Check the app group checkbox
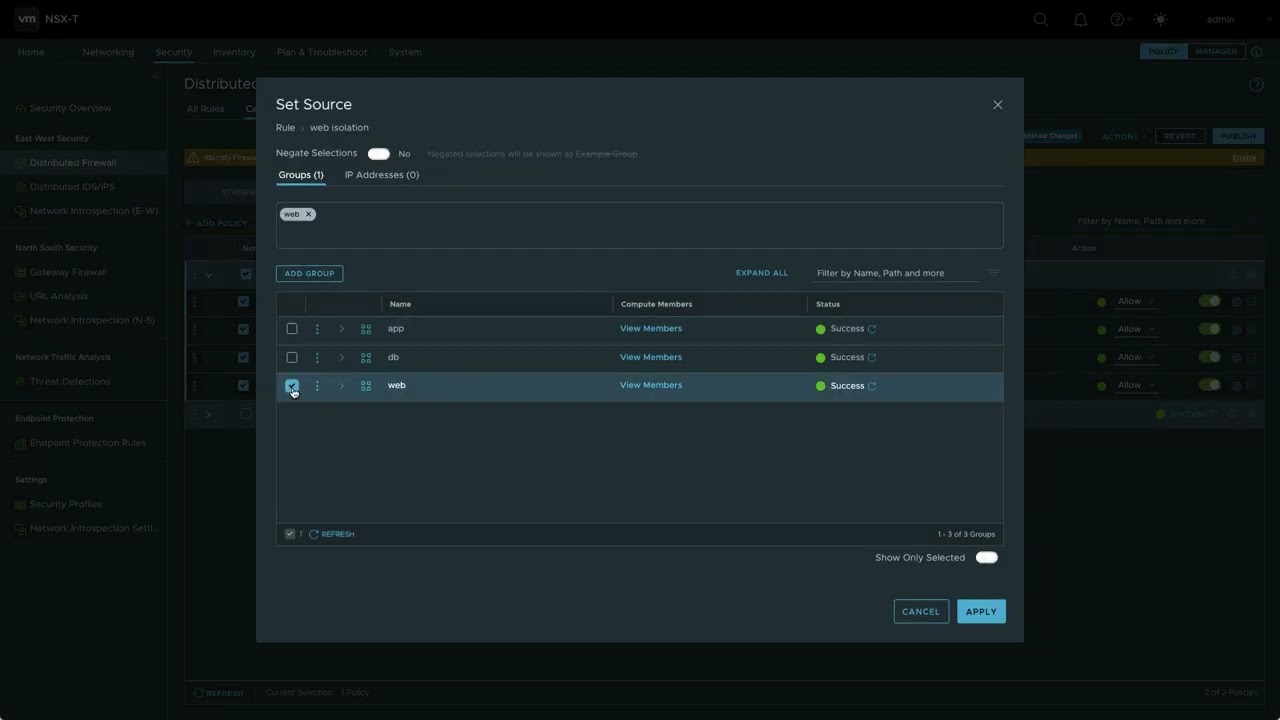1280x720 pixels. 292,329
